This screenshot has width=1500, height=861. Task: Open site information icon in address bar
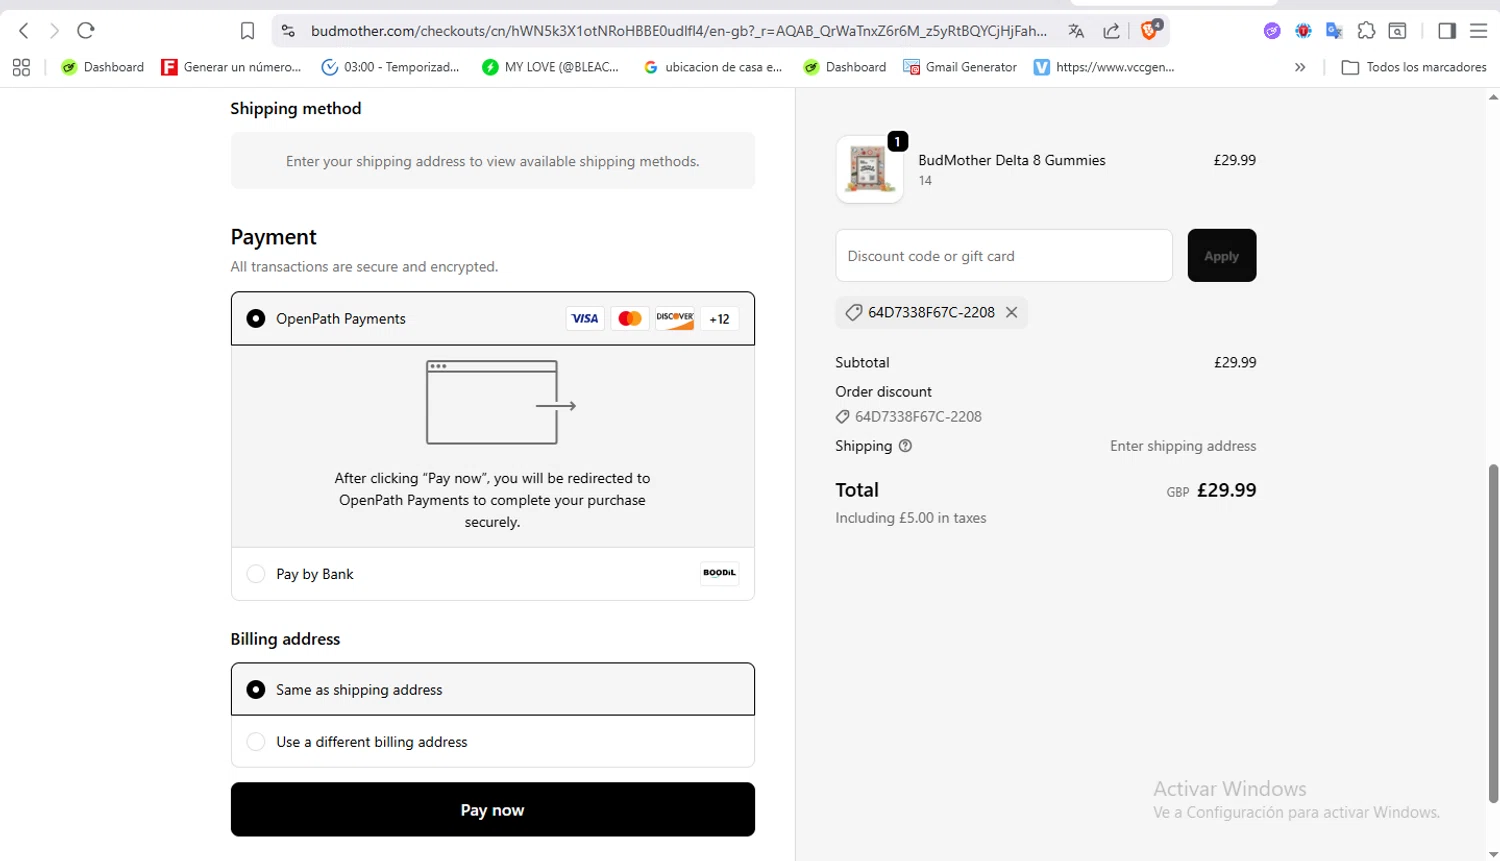coord(288,31)
